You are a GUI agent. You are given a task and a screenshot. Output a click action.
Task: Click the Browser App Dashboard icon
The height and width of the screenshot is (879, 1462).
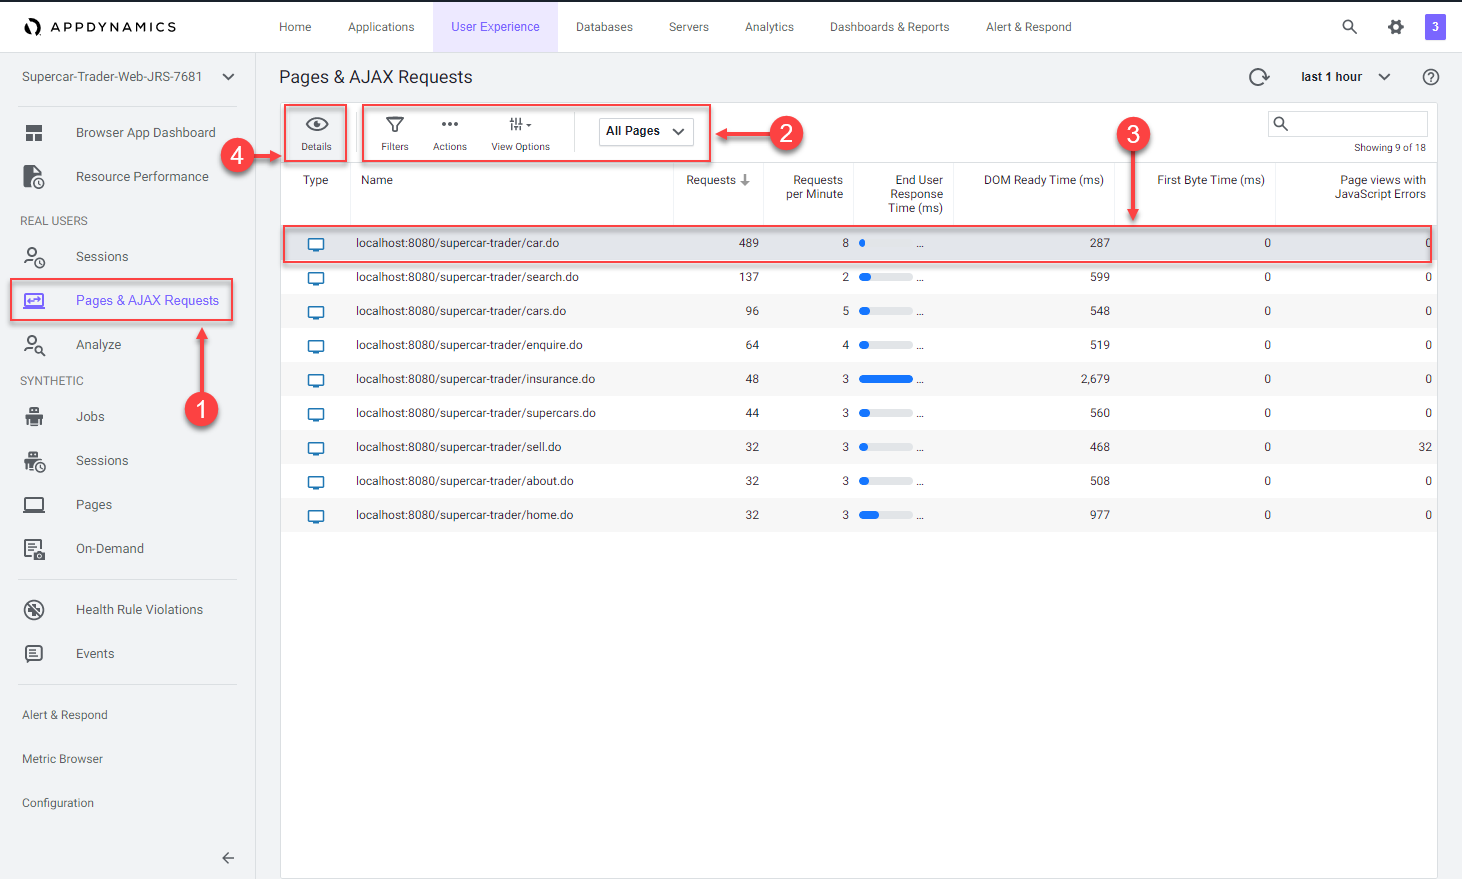34,133
